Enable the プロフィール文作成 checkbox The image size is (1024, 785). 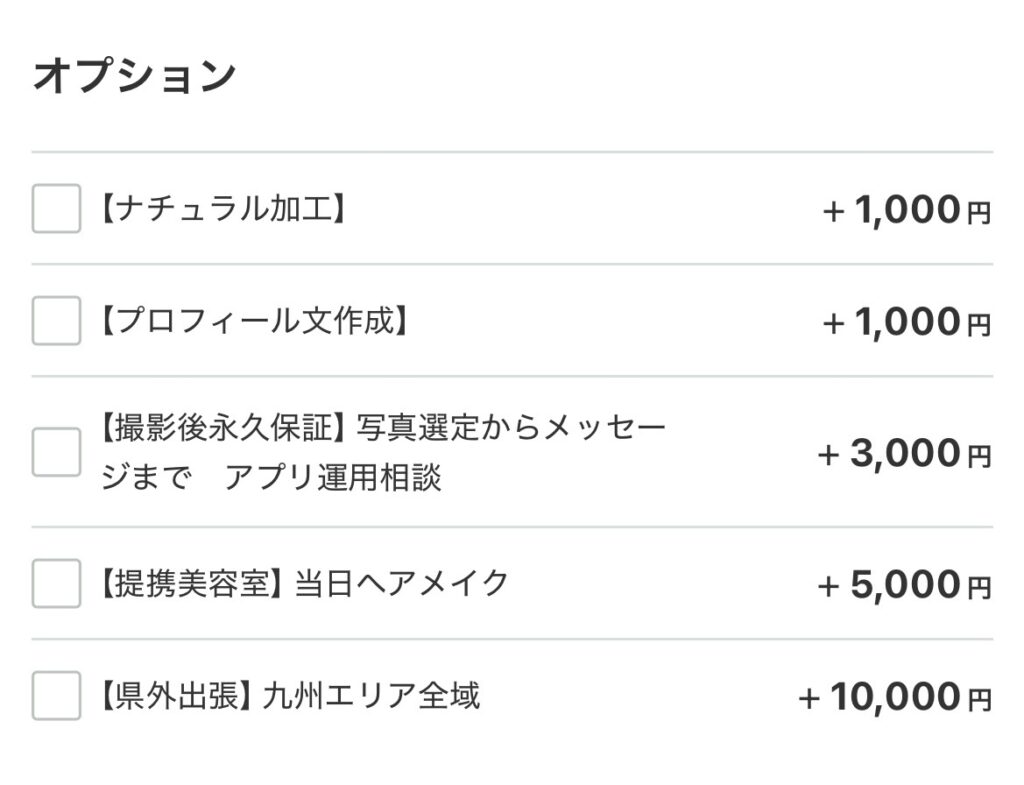(x=56, y=321)
